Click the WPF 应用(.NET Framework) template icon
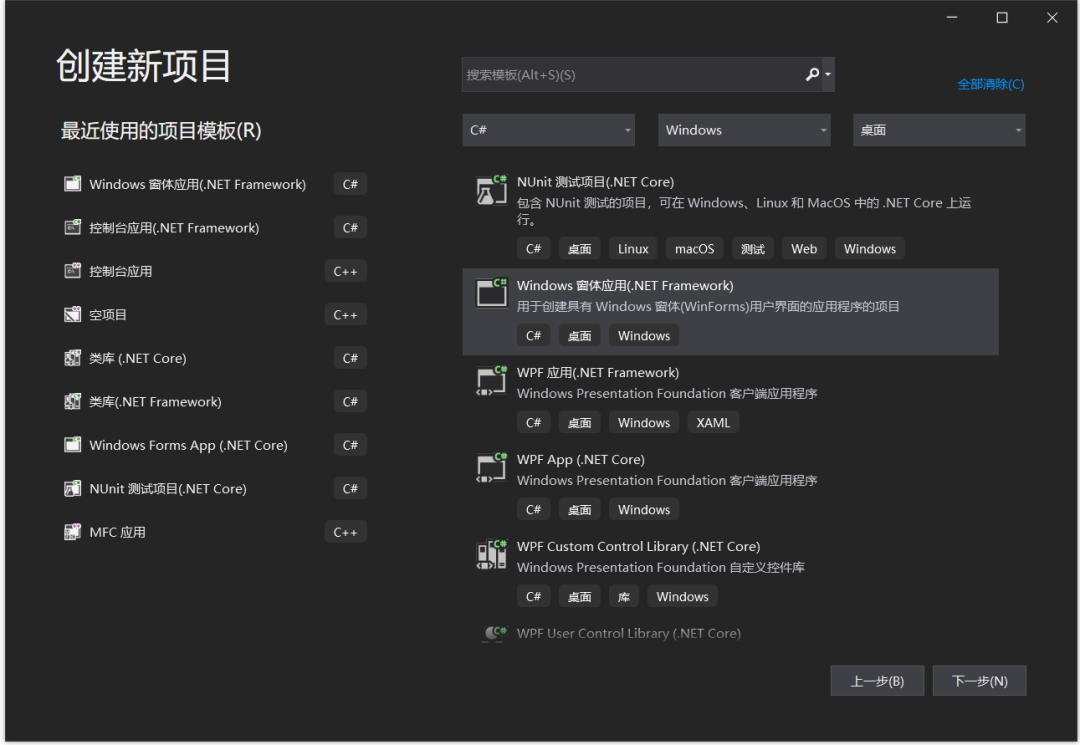 (491, 380)
